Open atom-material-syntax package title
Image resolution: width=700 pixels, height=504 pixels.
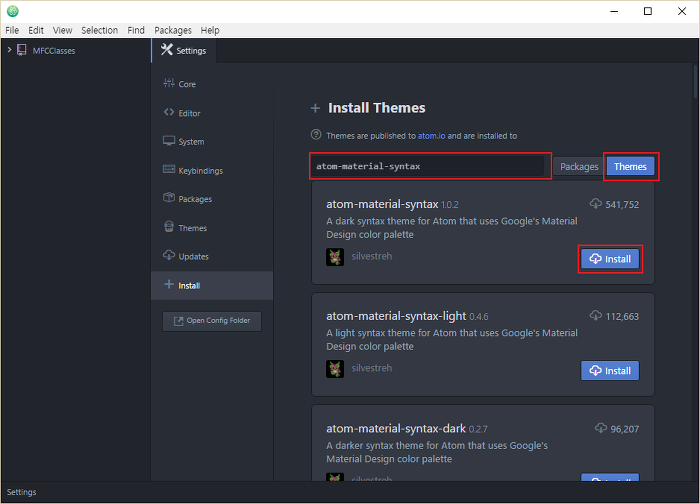pos(382,204)
